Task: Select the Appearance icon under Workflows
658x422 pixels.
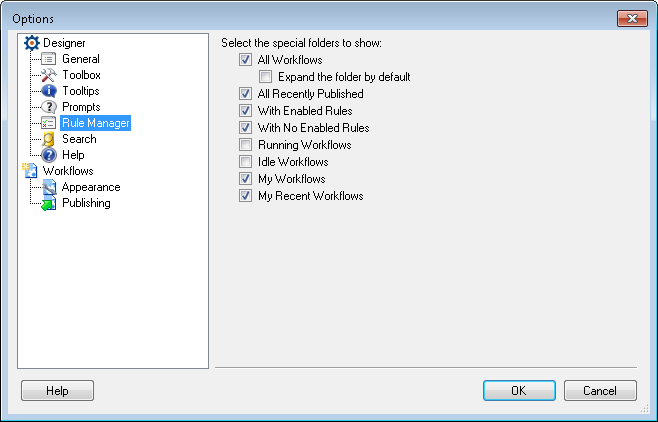Action: pos(49,187)
